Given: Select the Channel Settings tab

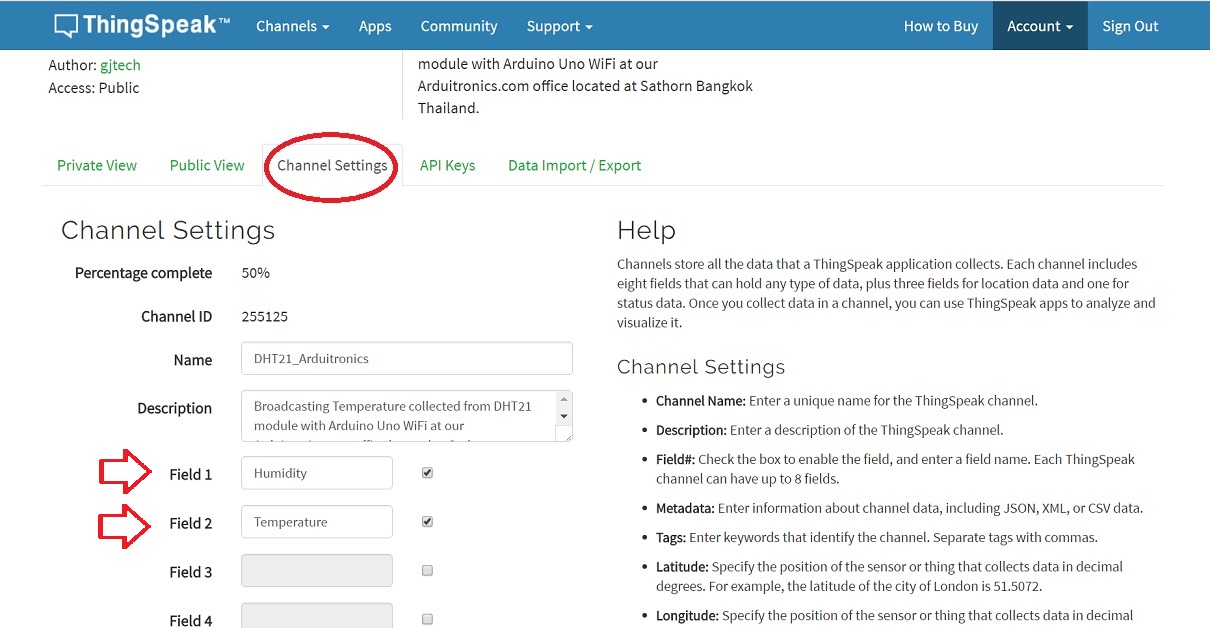Looking at the screenshot, I should point(332,165).
